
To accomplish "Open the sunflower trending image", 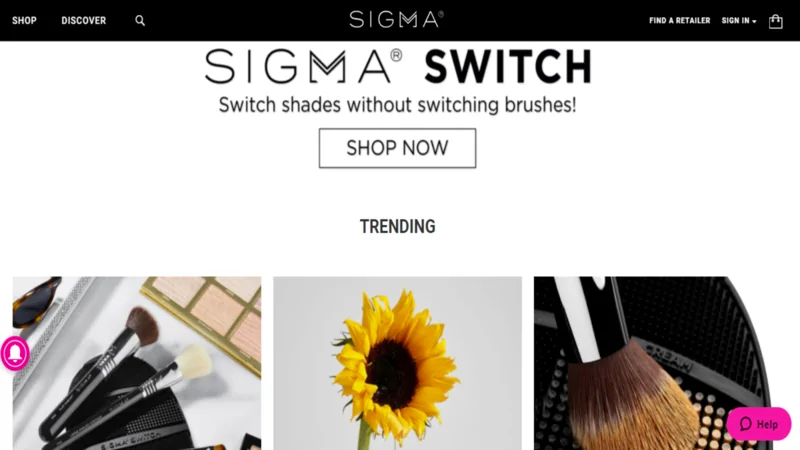I will 397,363.
